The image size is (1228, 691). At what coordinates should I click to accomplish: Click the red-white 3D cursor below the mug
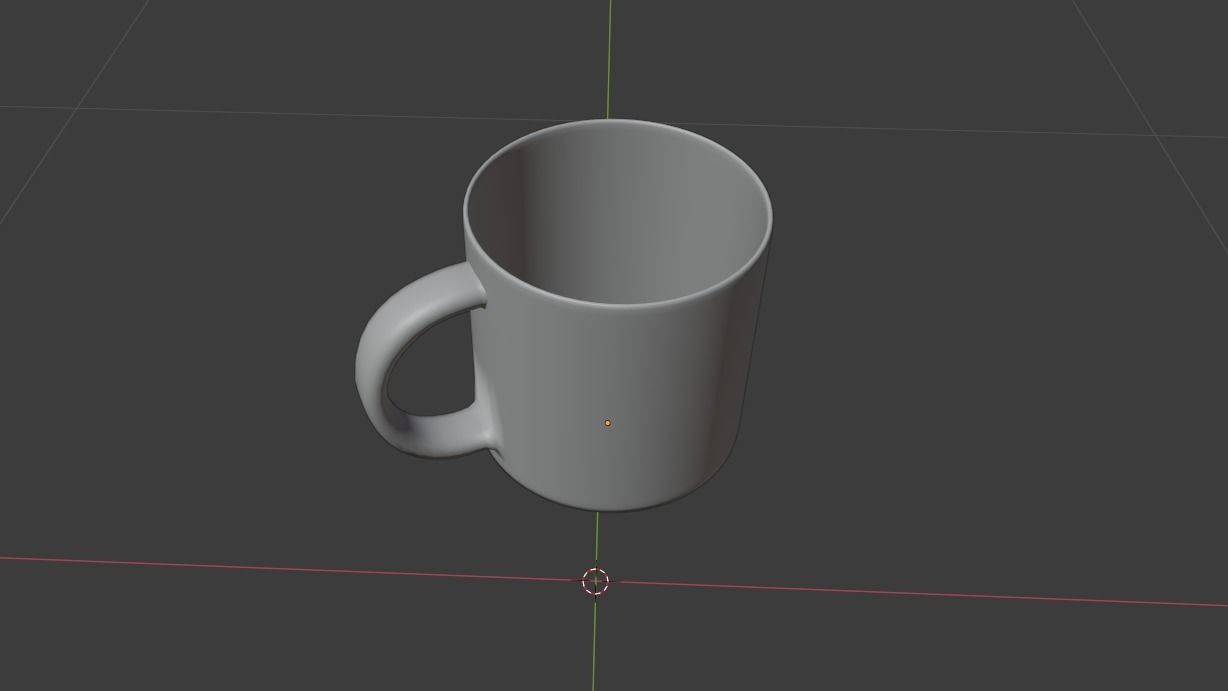(x=595, y=580)
